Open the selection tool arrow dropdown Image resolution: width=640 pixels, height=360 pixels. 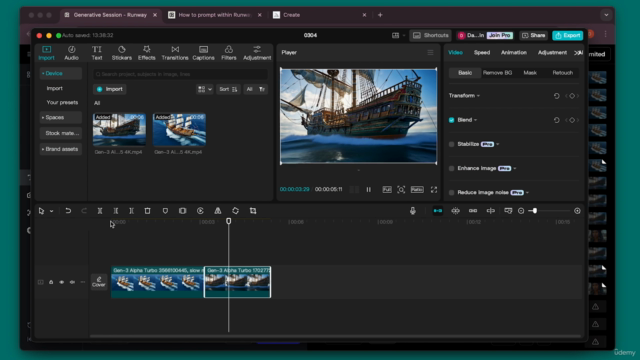point(51,211)
